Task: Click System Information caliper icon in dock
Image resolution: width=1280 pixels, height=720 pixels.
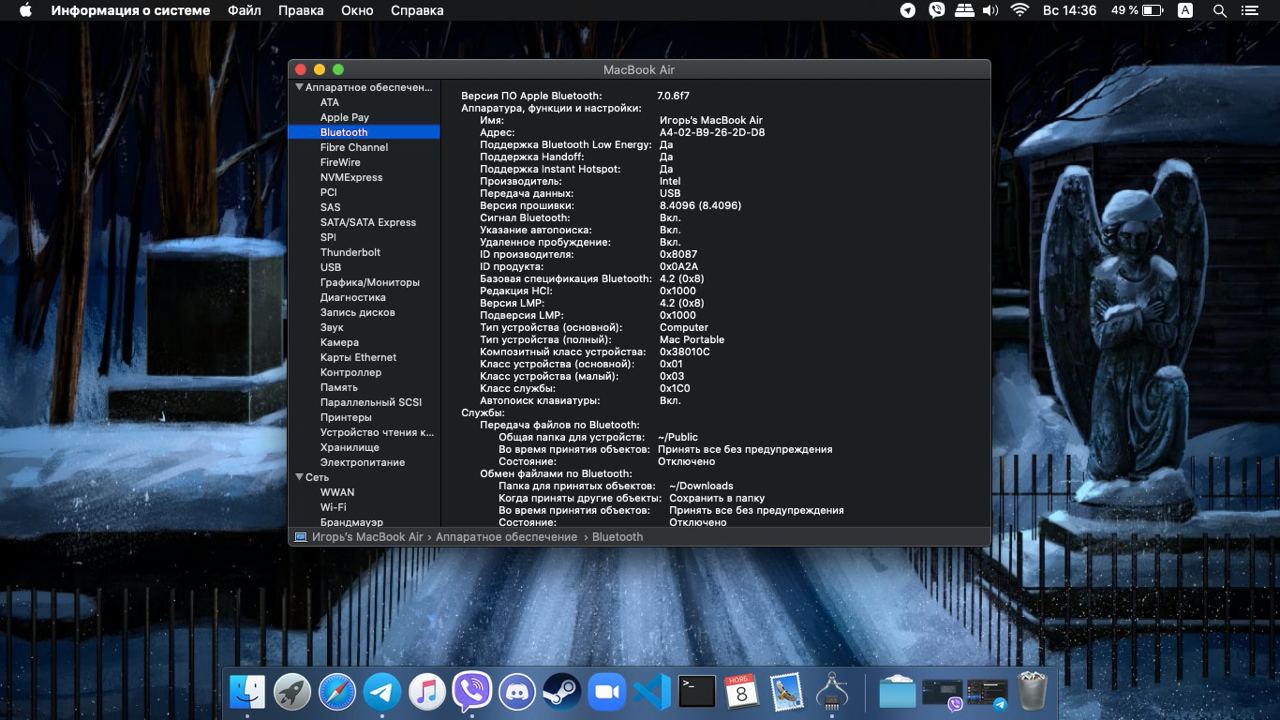Action: click(832, 691)
